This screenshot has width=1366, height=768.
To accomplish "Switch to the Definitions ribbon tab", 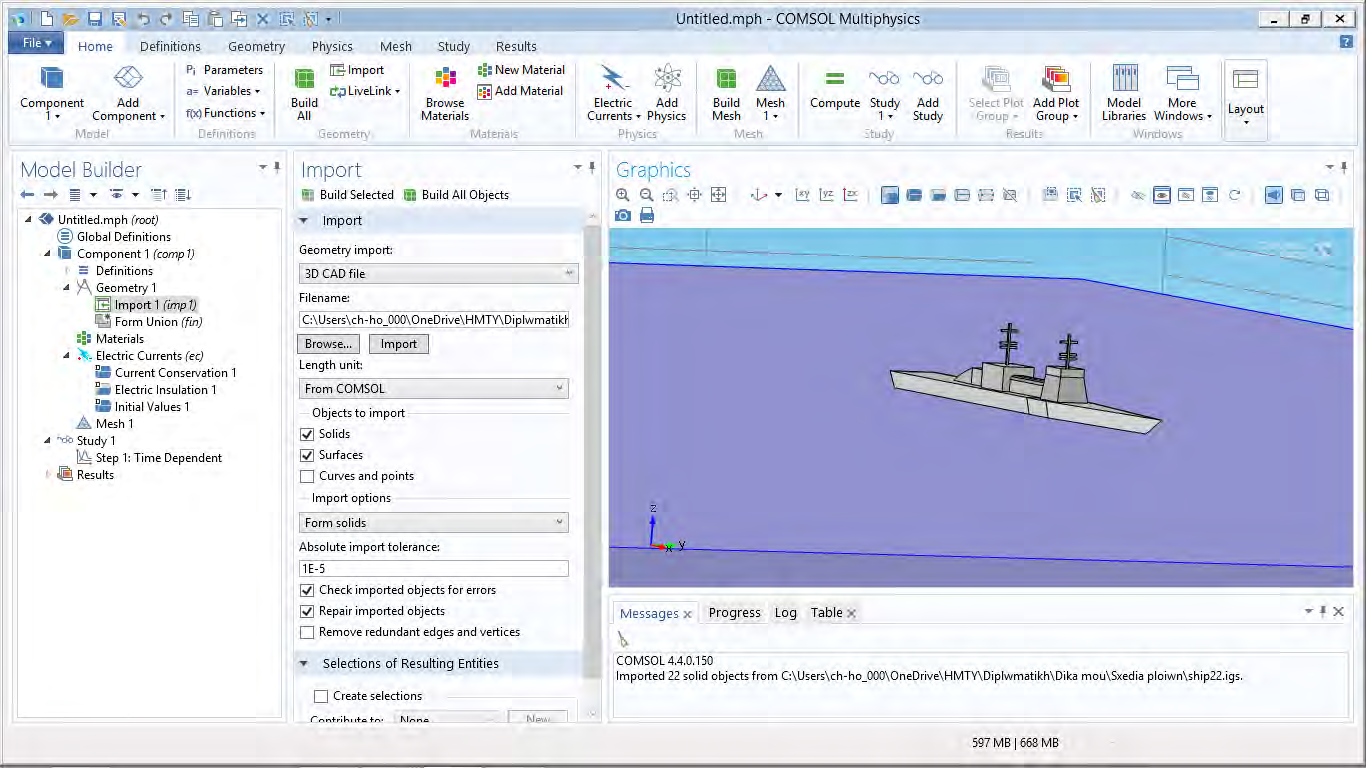I will pos(170,46).
